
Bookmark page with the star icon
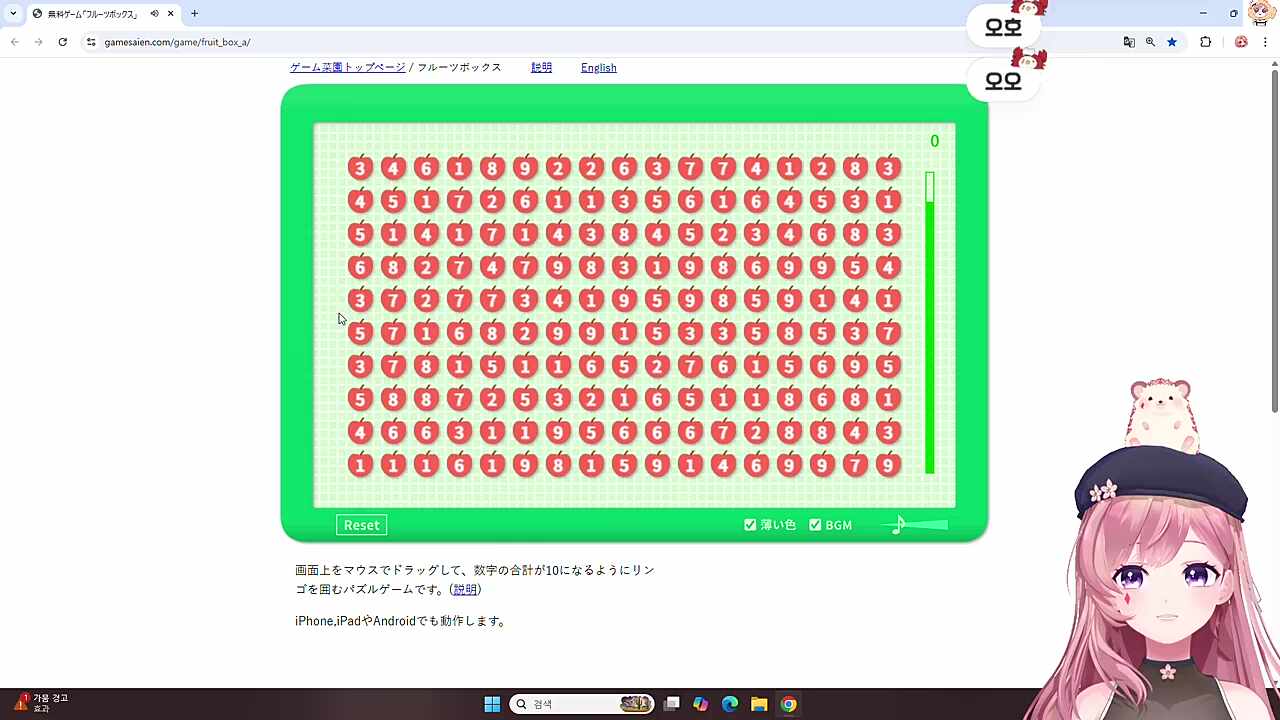[1172, 42]
